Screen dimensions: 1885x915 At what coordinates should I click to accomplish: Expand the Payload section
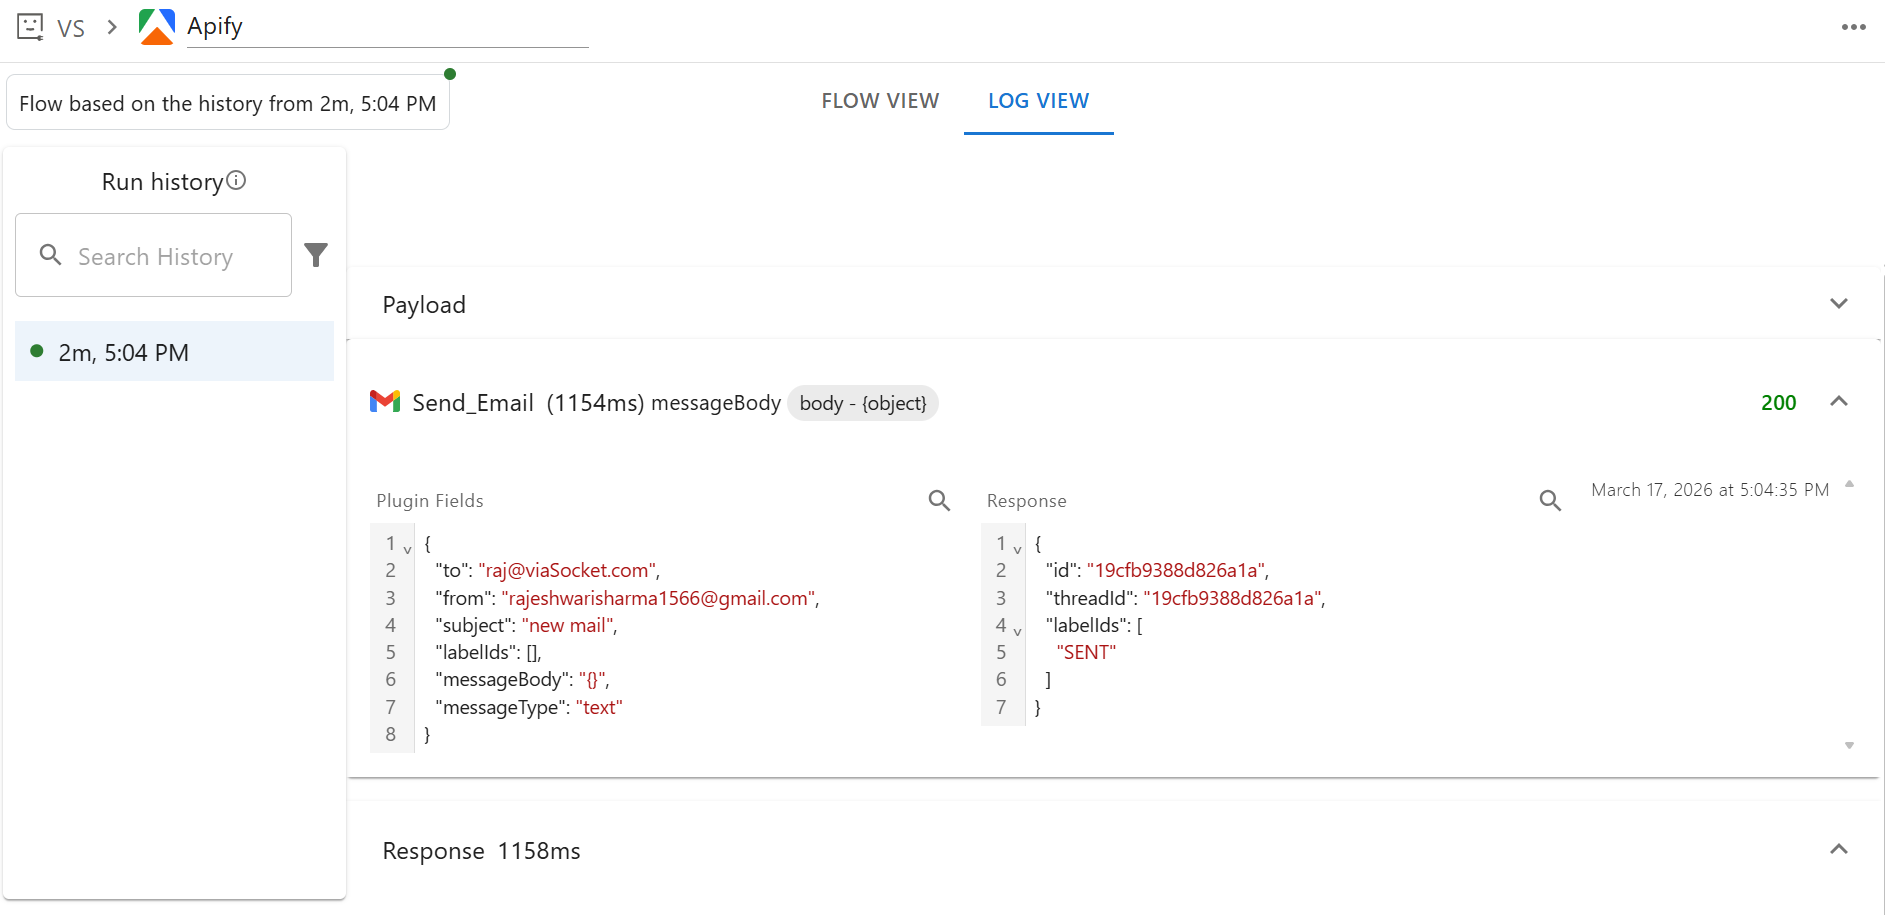[x=1840, y=303]
